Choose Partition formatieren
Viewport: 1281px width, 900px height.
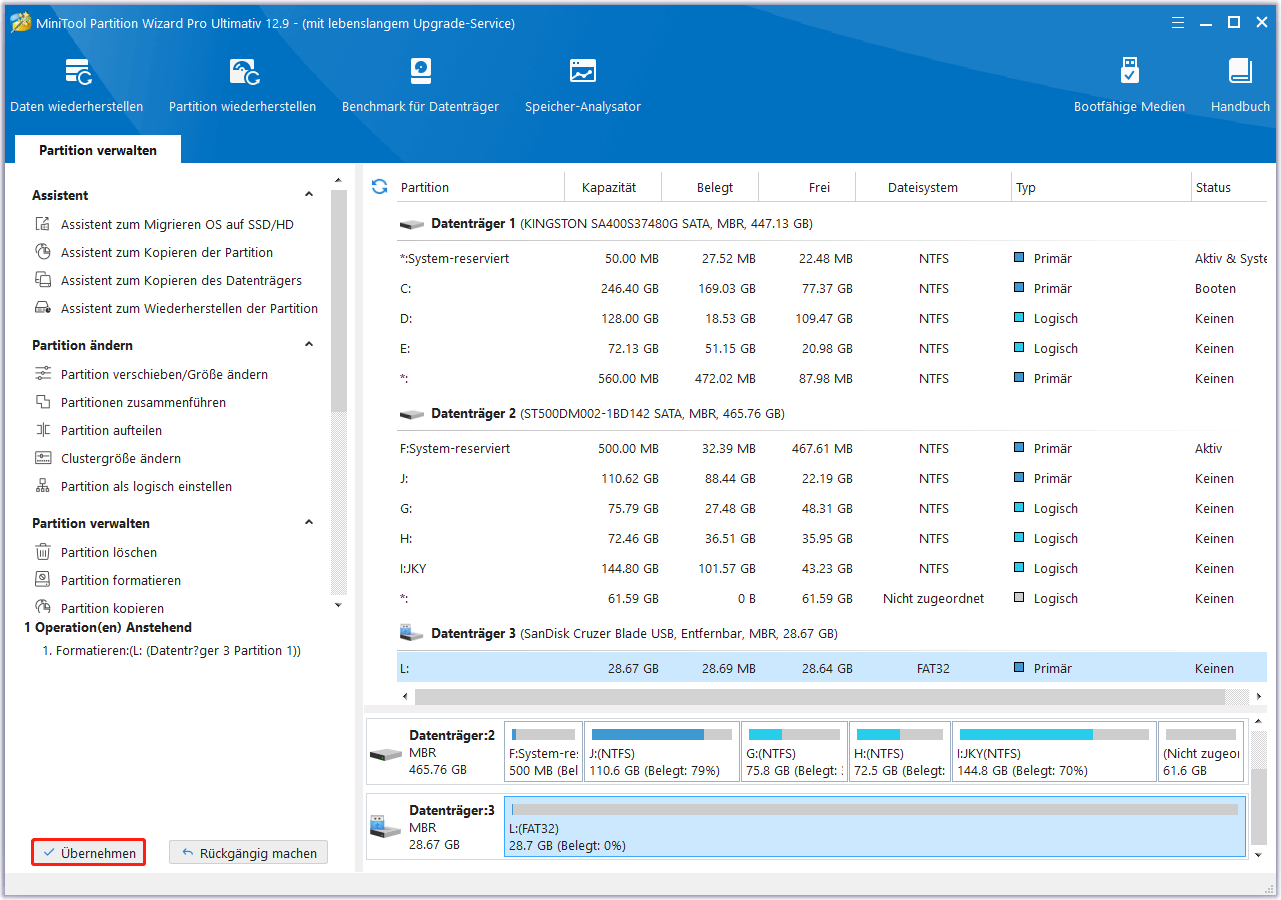point(108,581)
